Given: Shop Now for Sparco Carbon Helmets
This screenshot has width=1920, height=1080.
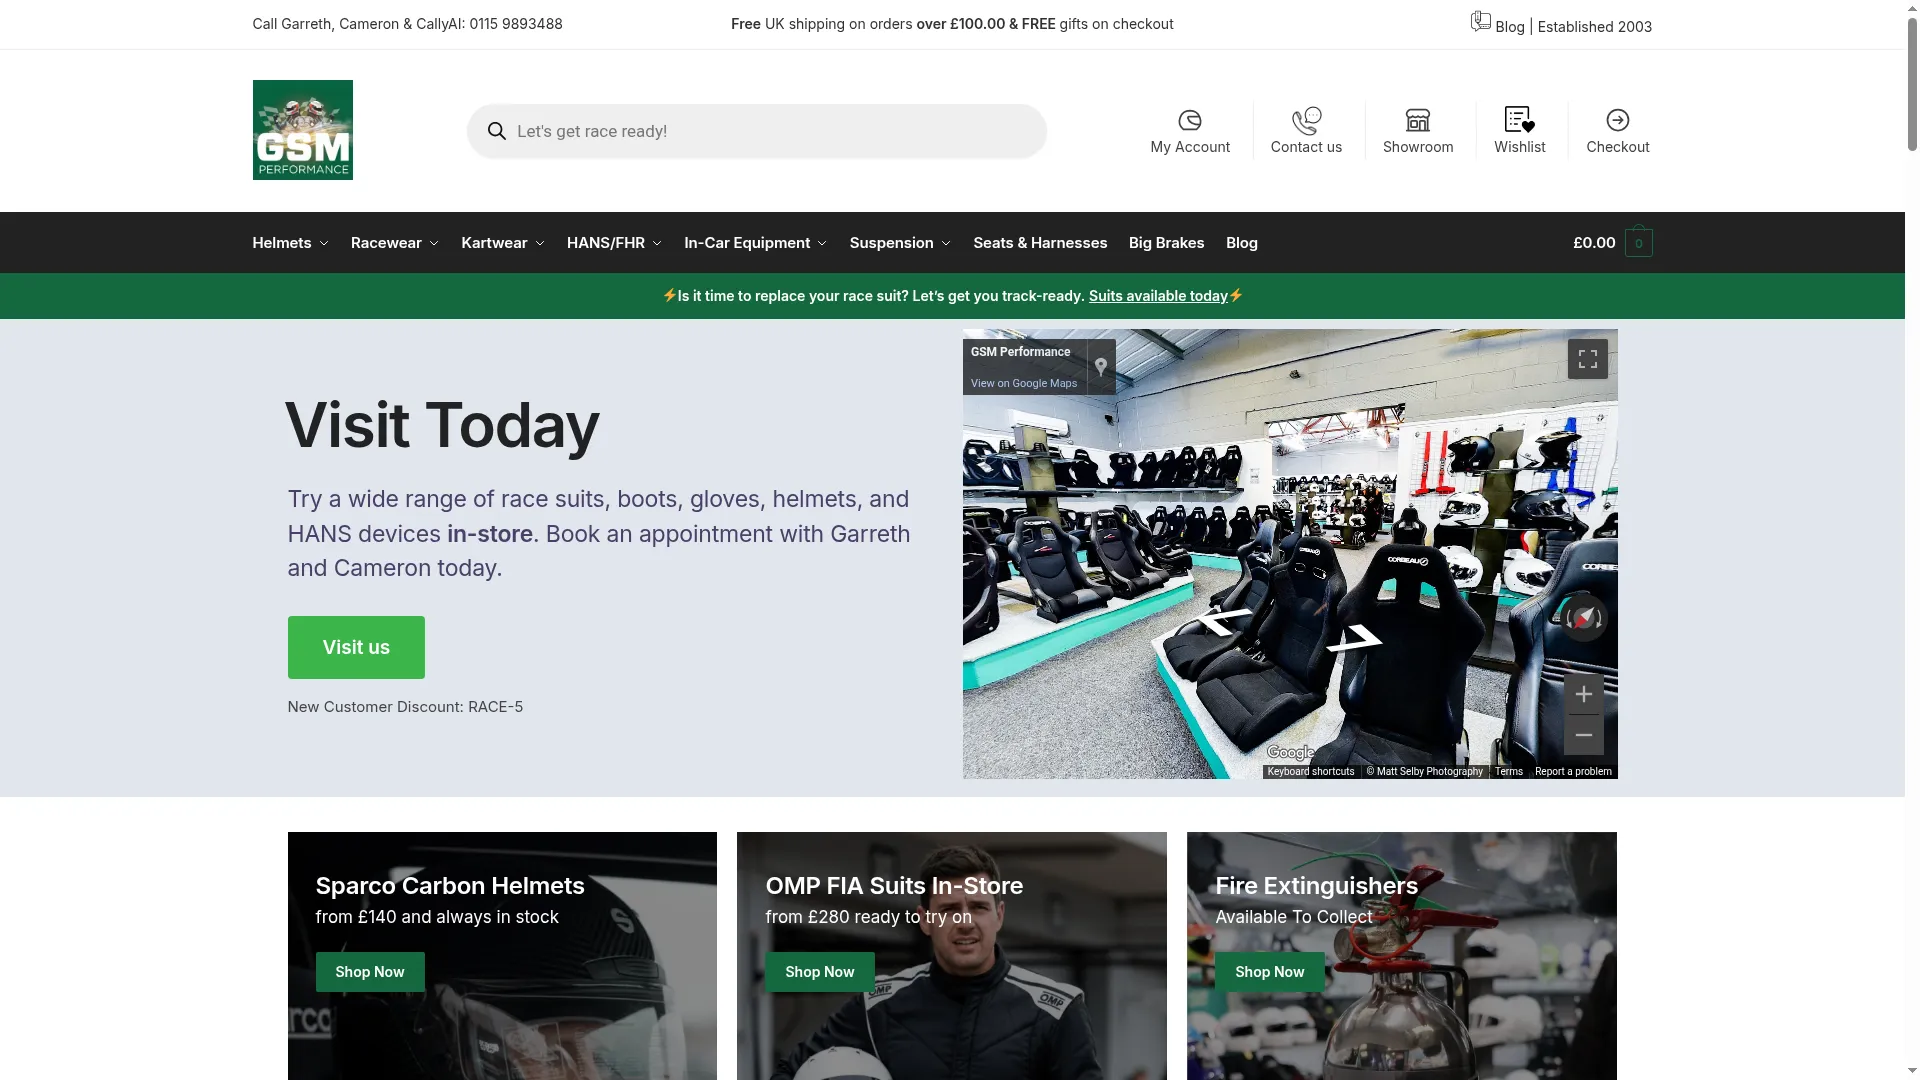Looking at the screenshot, I should tap(370, 972).
